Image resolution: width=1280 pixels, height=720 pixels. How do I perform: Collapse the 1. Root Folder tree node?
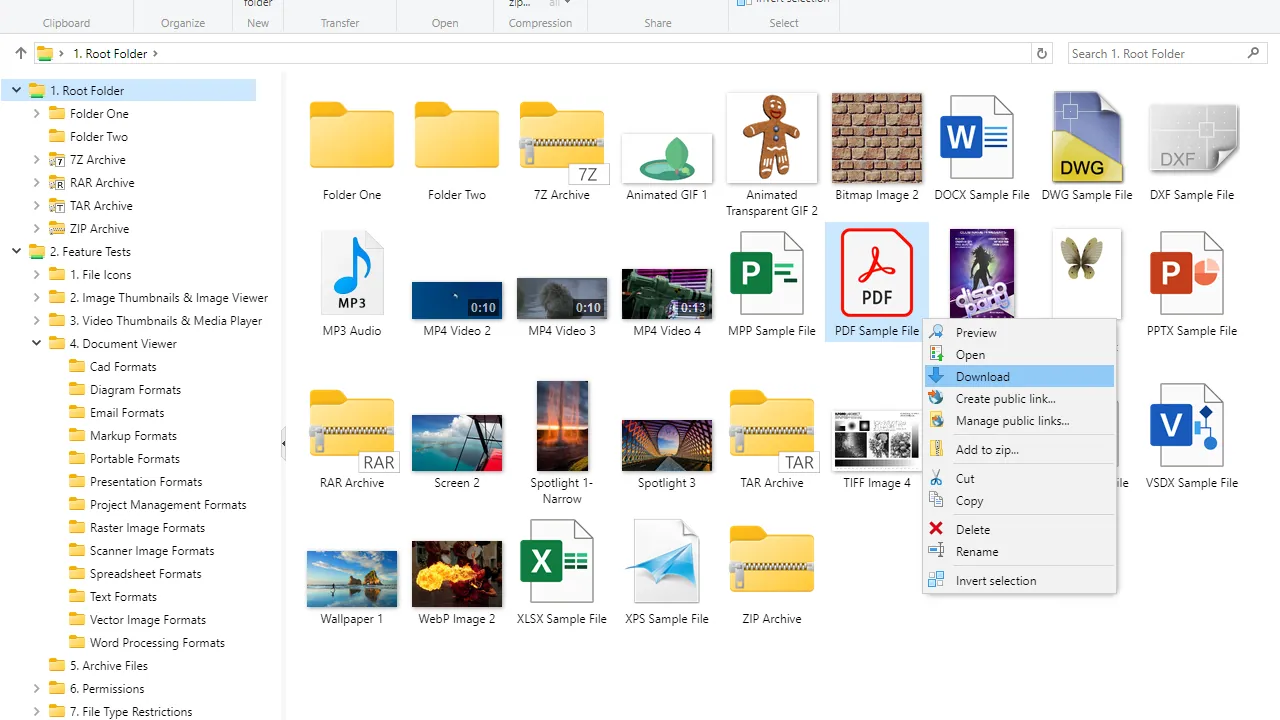coord(16,90)
